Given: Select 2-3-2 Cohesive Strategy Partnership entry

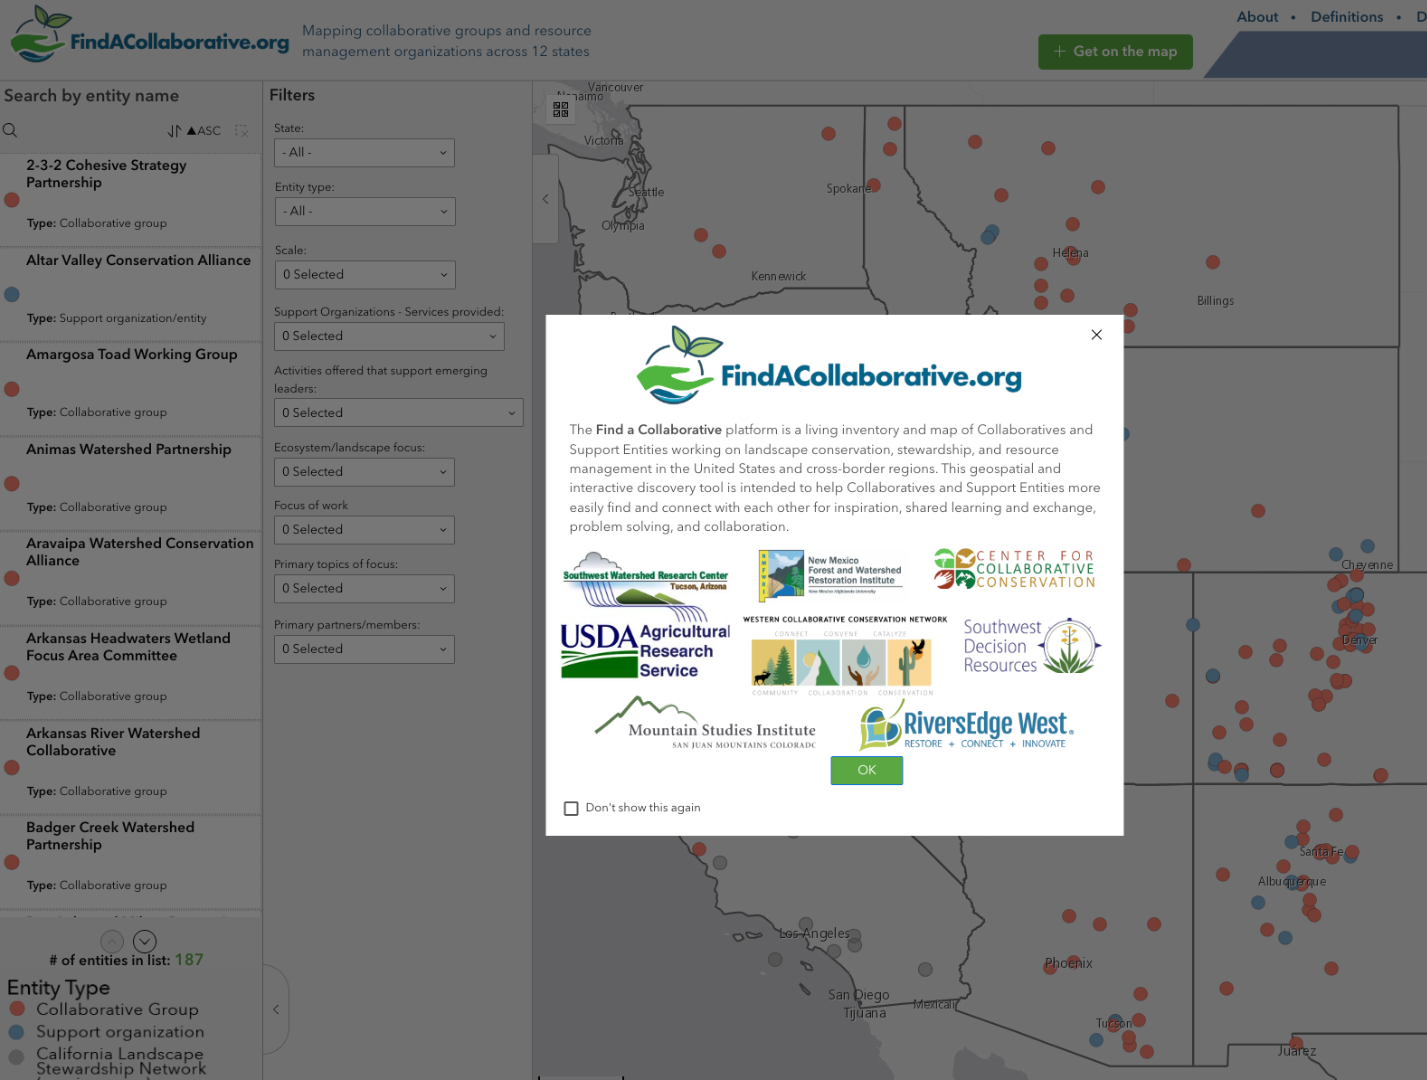Looking at the screenshot, I should point(131,199).
